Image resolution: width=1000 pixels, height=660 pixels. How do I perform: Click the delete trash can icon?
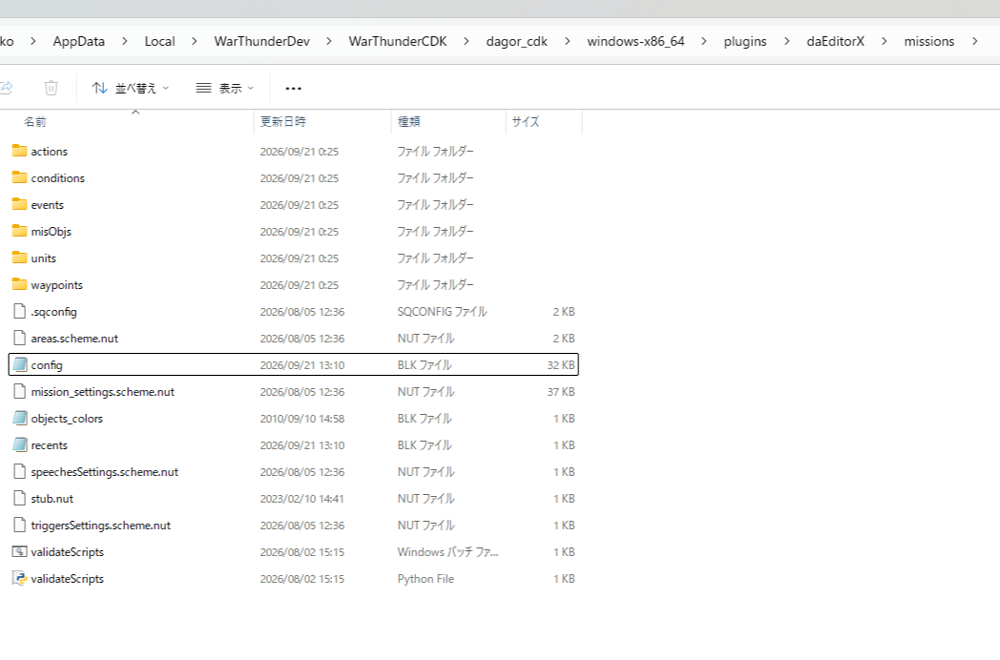tap(51, 88)
